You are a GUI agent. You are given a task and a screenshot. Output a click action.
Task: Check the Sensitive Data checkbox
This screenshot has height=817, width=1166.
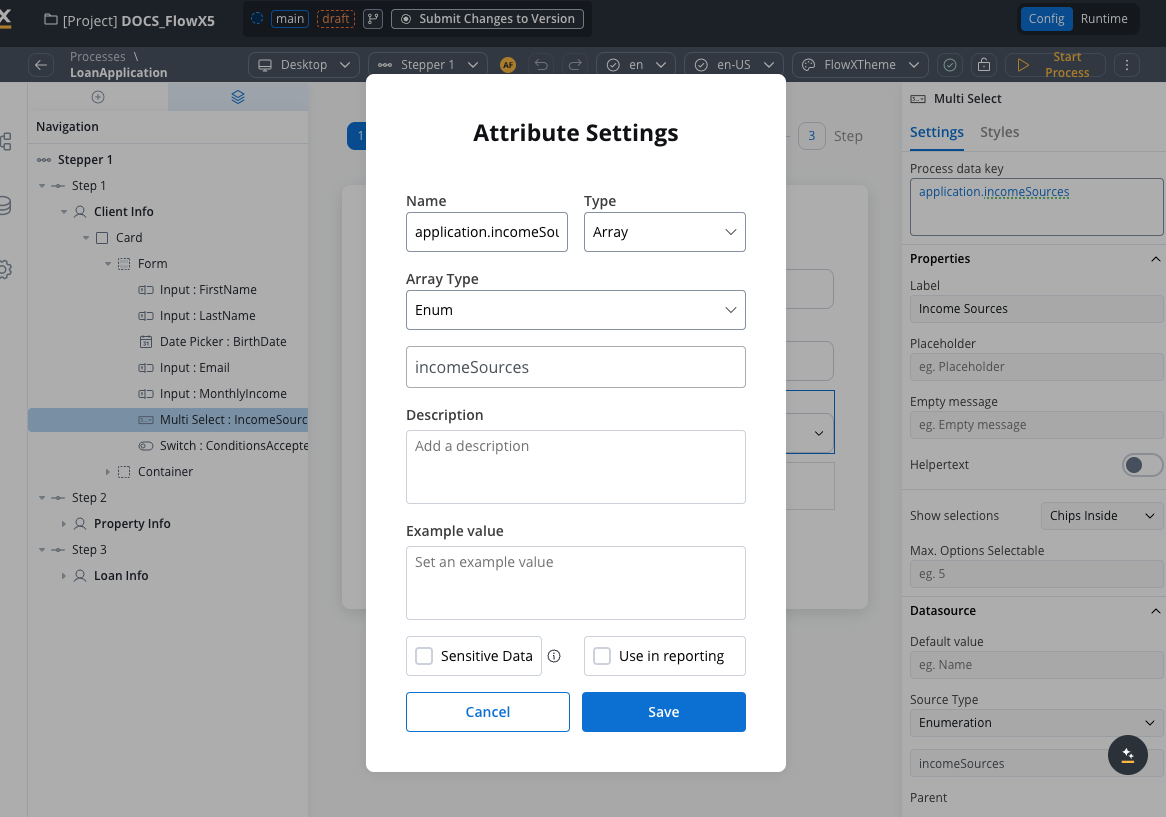pos(424,656)
